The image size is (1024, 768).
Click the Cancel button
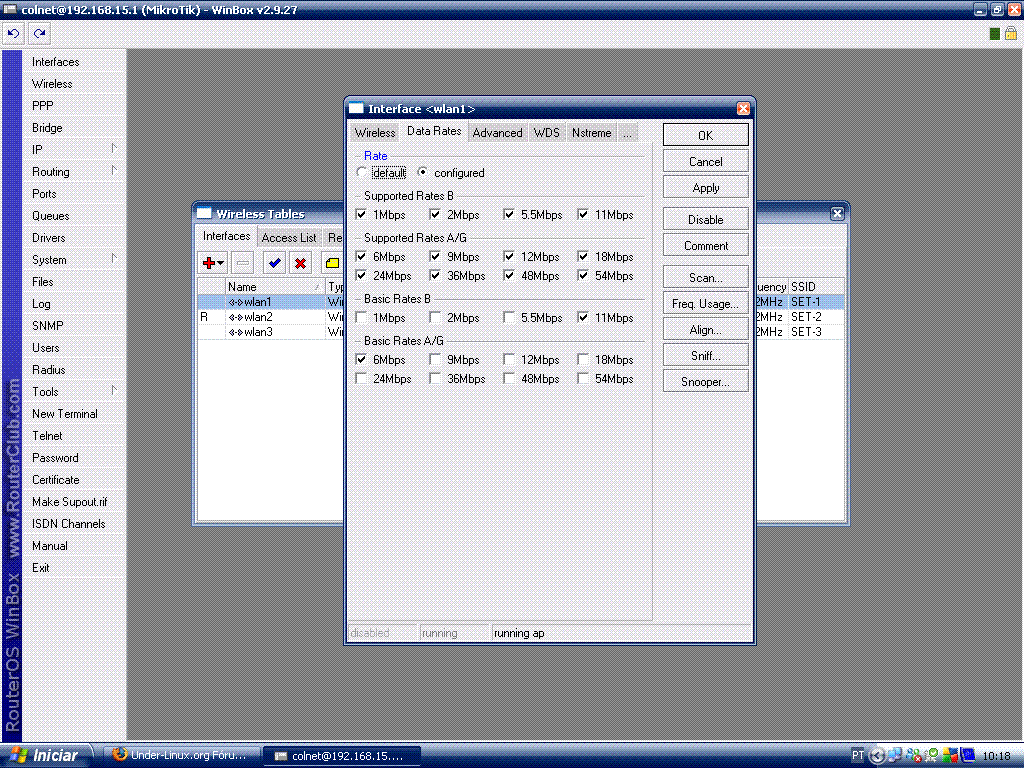coord(705,161)
